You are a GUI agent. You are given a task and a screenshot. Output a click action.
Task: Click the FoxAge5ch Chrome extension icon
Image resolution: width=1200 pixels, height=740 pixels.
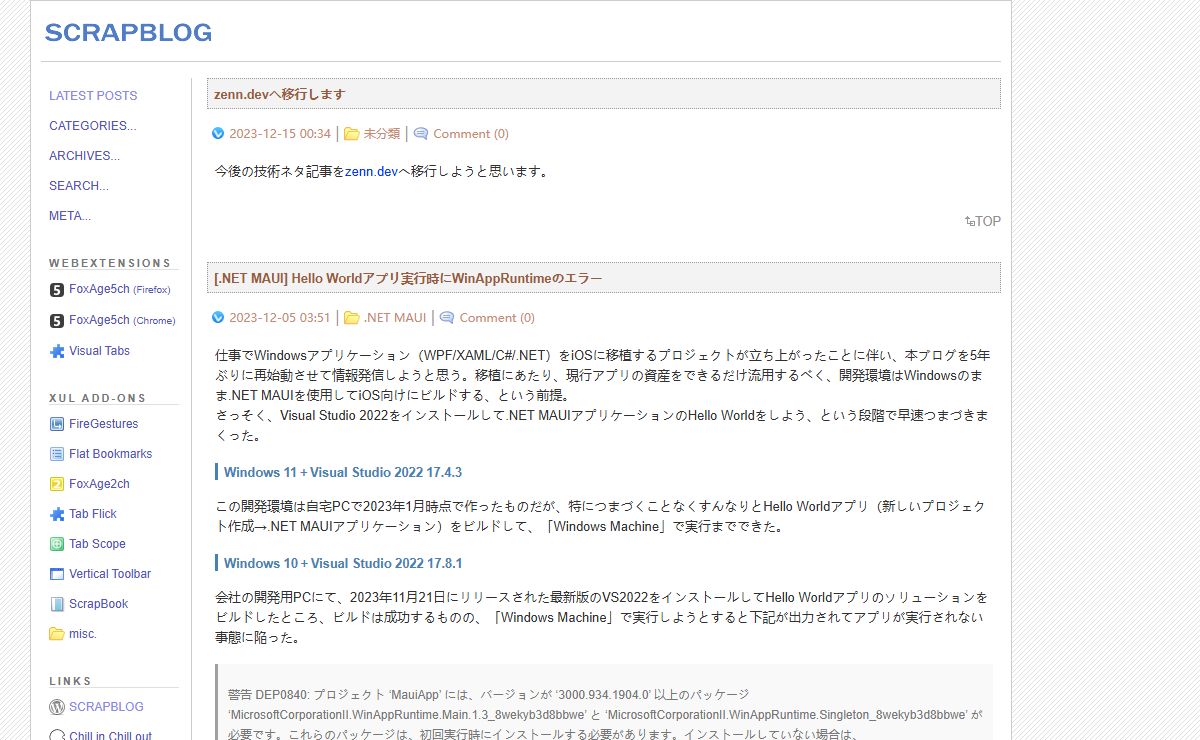57,321
